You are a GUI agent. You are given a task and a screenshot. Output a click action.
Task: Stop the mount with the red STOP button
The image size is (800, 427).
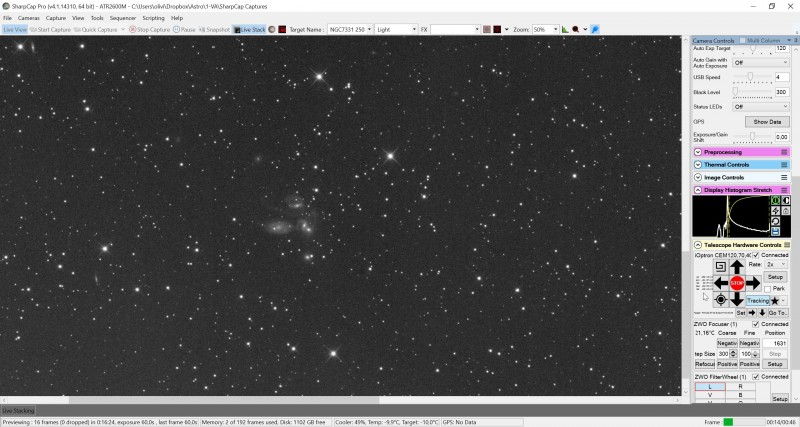click(x=737, y=283)
